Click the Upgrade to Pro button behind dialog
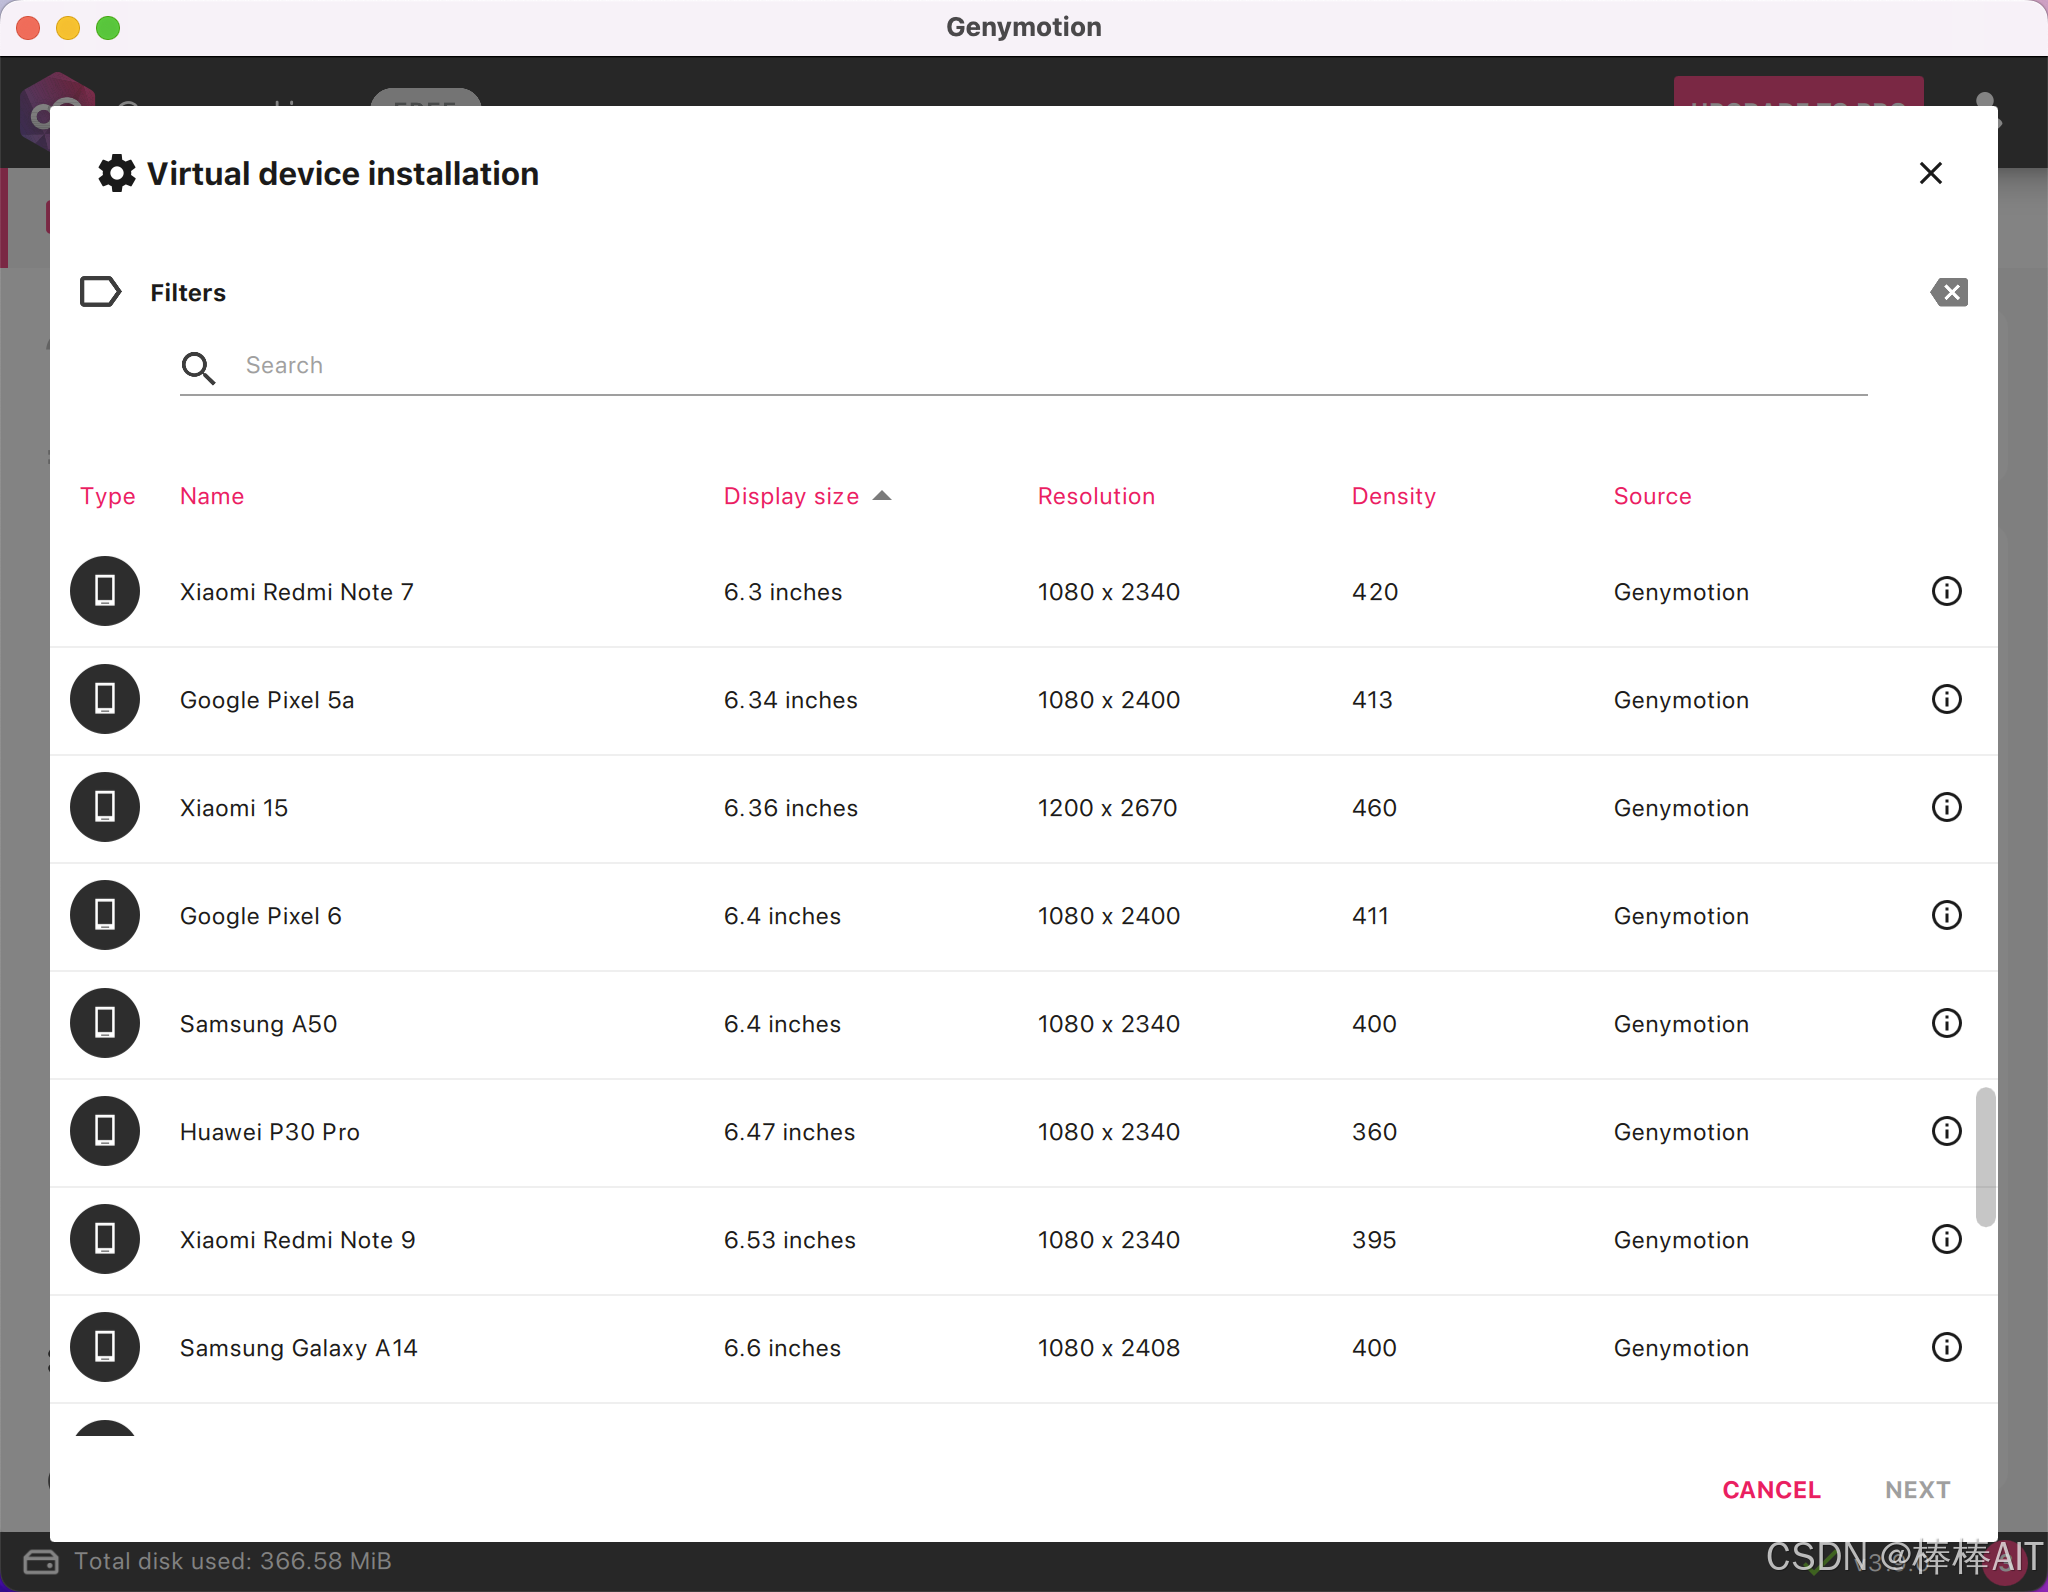 coord(1798,92)
